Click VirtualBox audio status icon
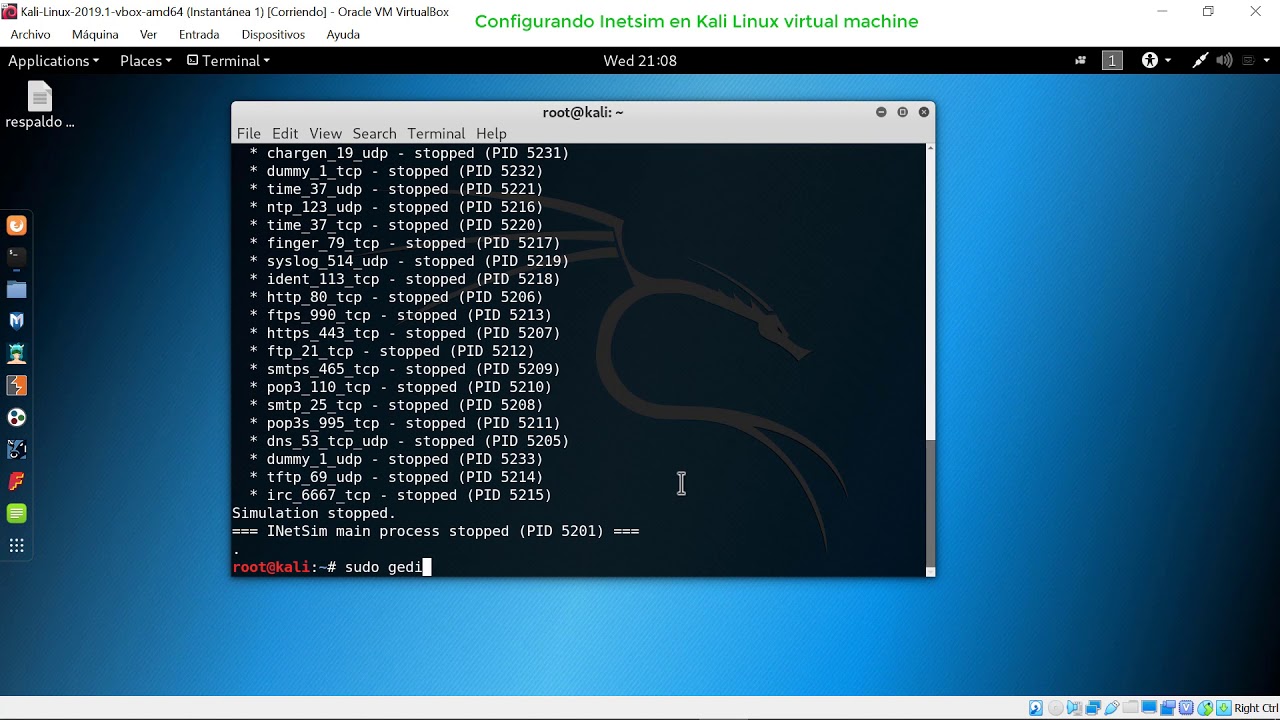1280x720 pixels. (1074, 708)
